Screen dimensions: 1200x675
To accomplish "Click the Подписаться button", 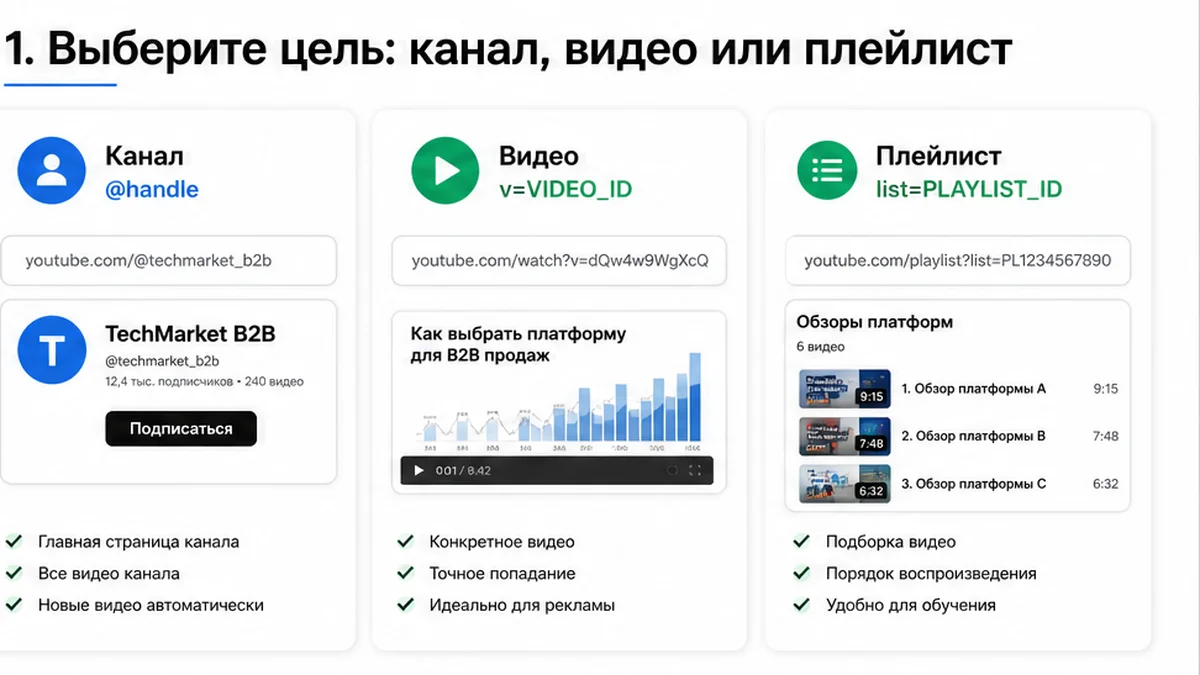I will [x=181, y=429].
